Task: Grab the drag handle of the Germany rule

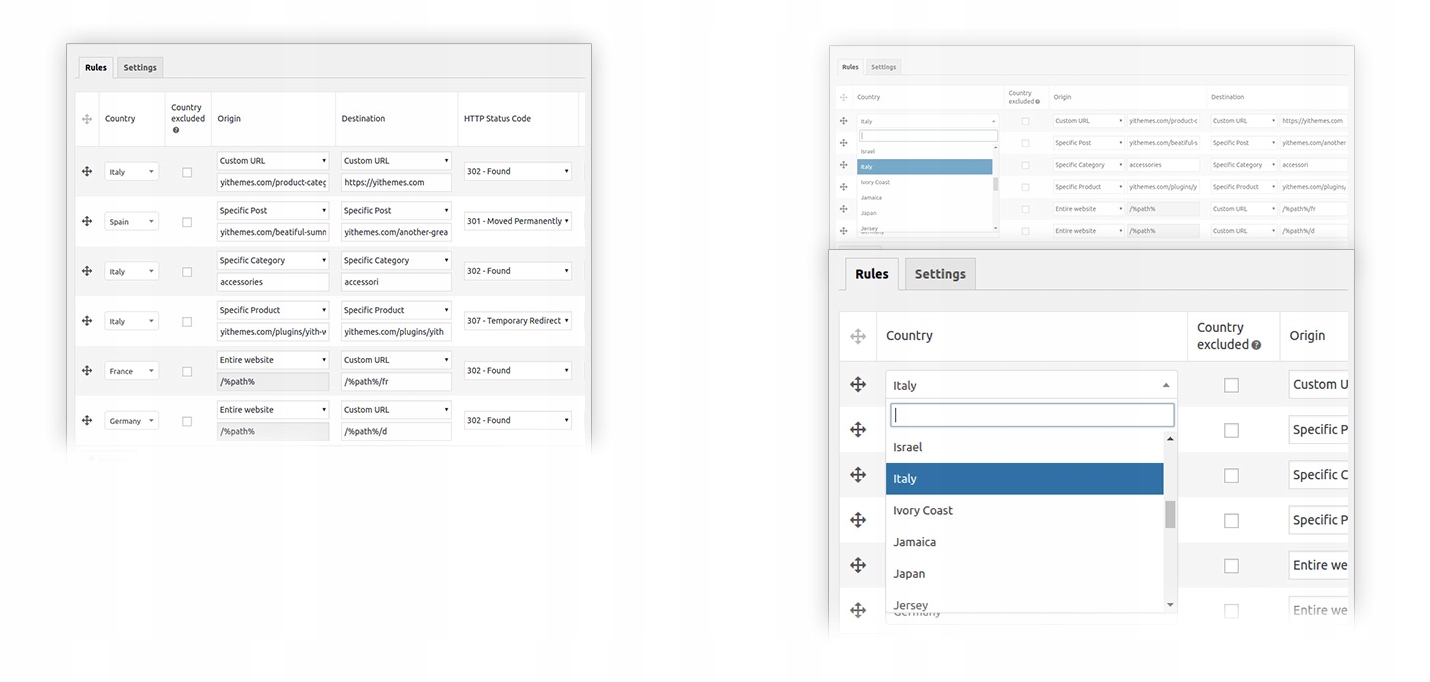Action: point(87,420)
